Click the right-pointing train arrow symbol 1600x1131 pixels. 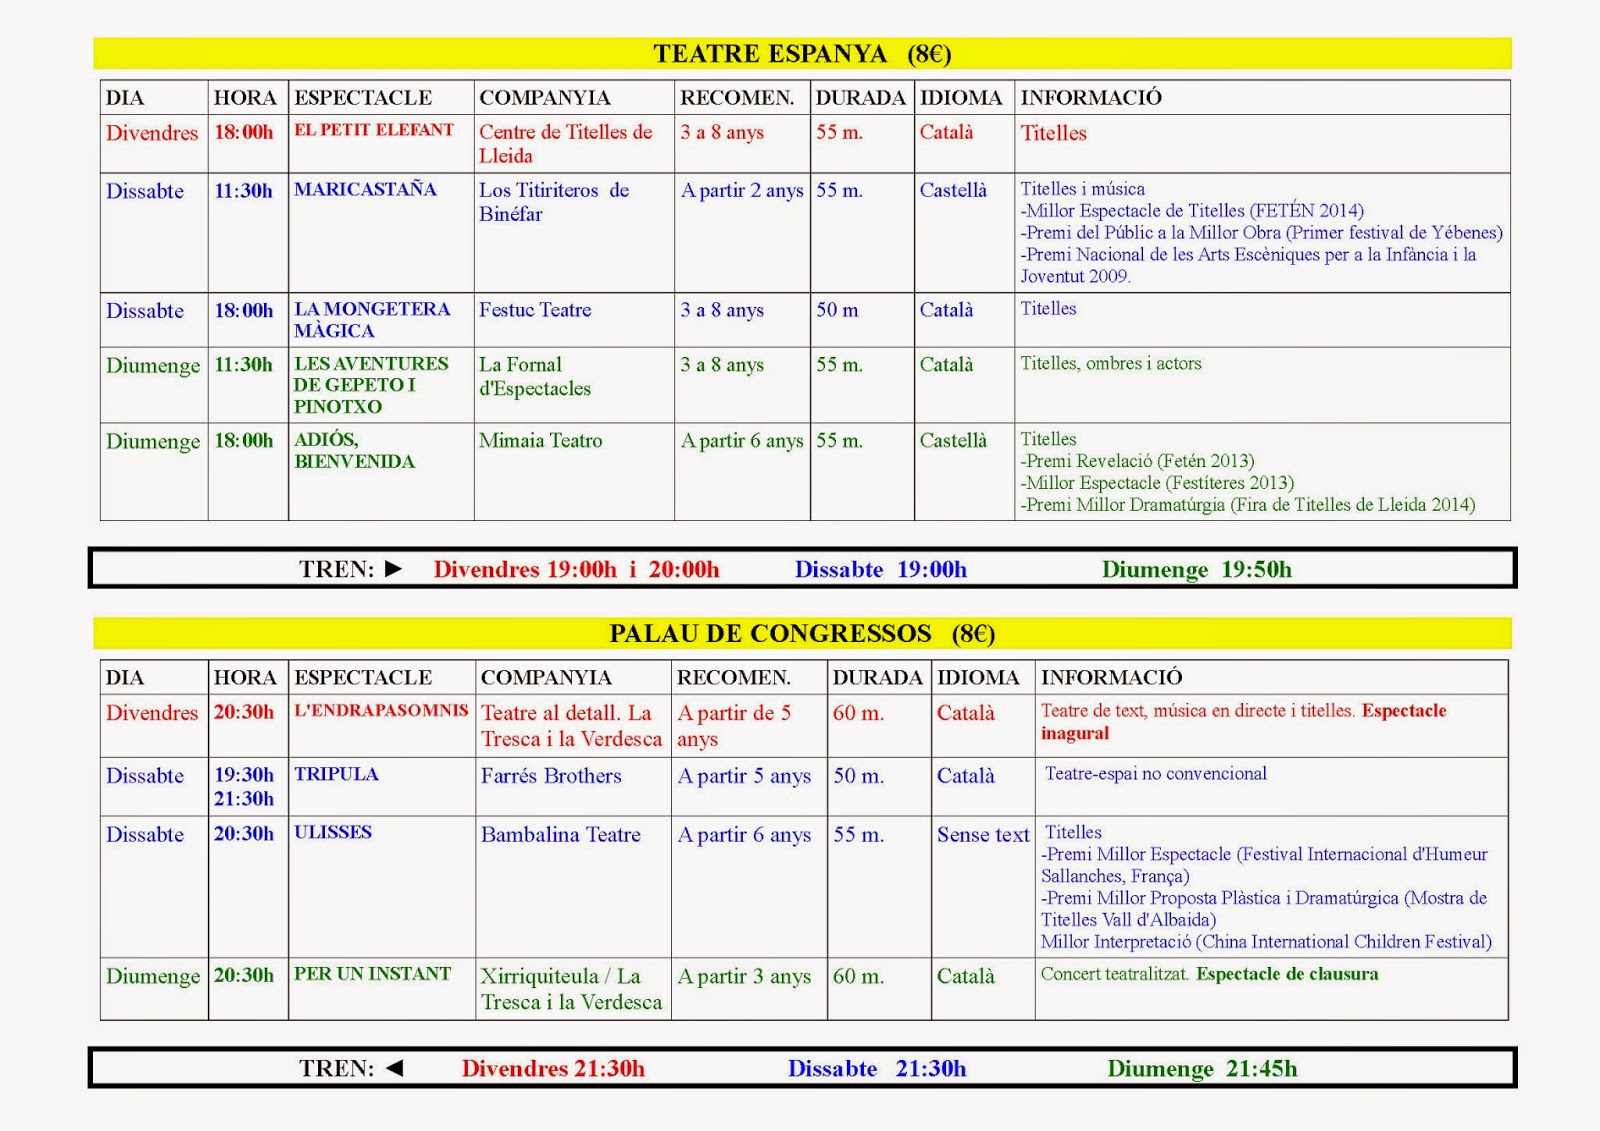coord(393,569)
